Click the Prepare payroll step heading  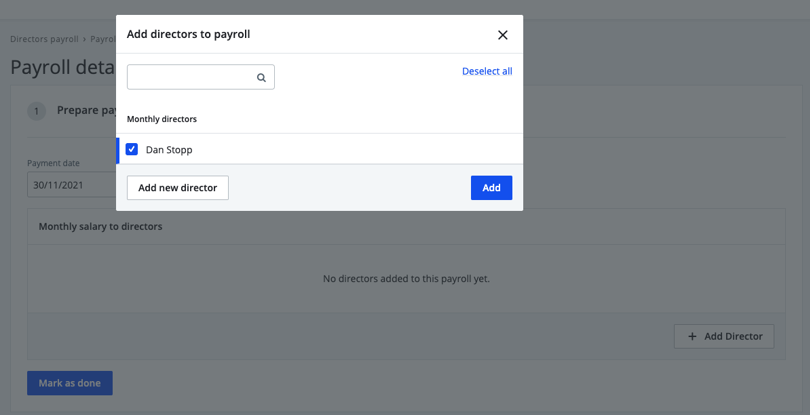point(86,111)
